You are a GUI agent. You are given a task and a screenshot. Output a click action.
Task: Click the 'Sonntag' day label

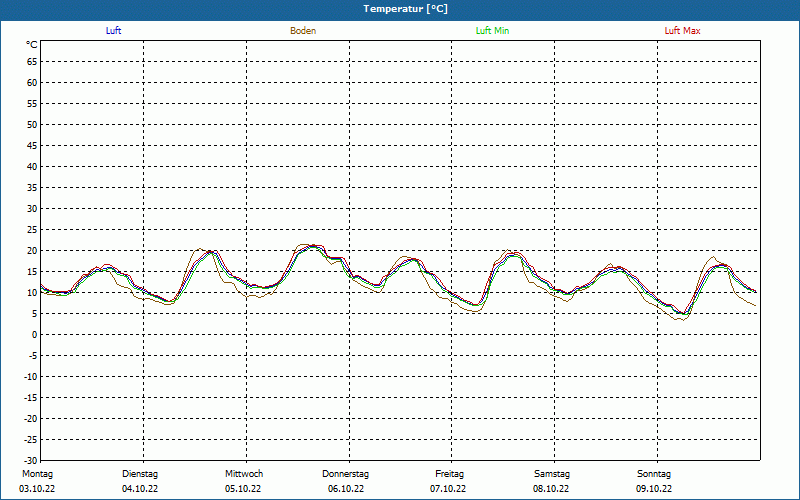(x=654, y=474)
